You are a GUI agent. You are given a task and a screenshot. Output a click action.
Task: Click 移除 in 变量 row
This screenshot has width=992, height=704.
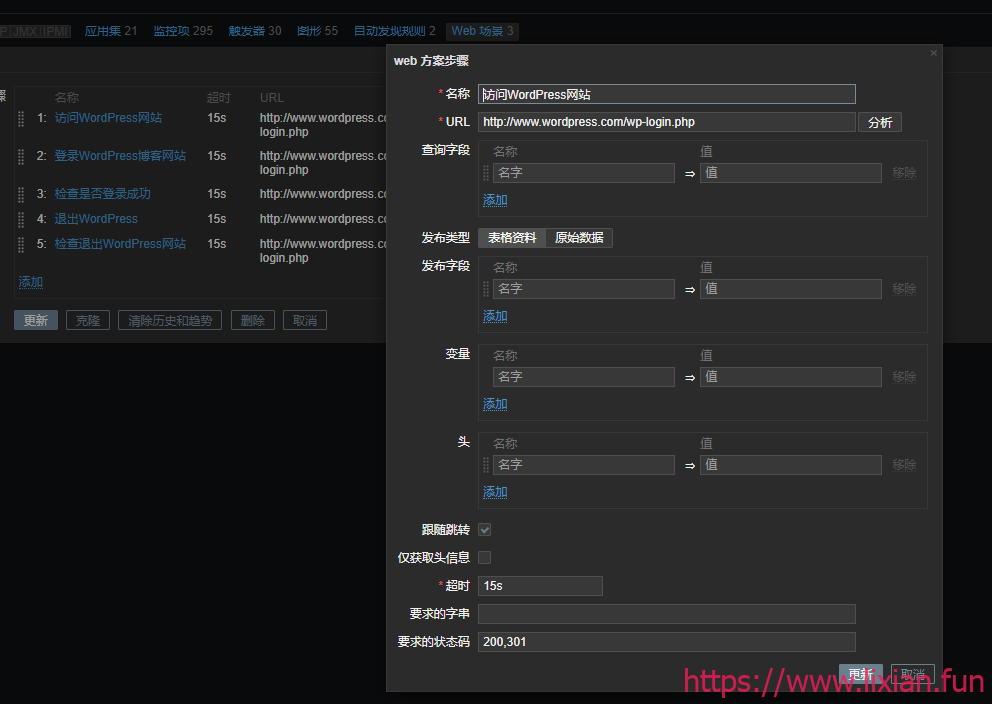pyautogui.click(x=904, y=376)
